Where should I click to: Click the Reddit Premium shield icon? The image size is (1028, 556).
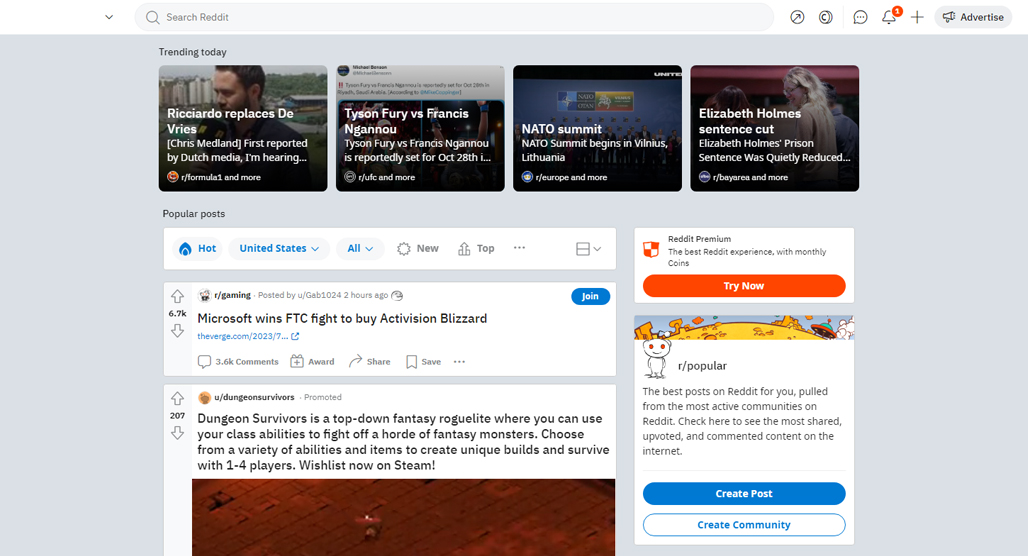click(x=651, y=250)
